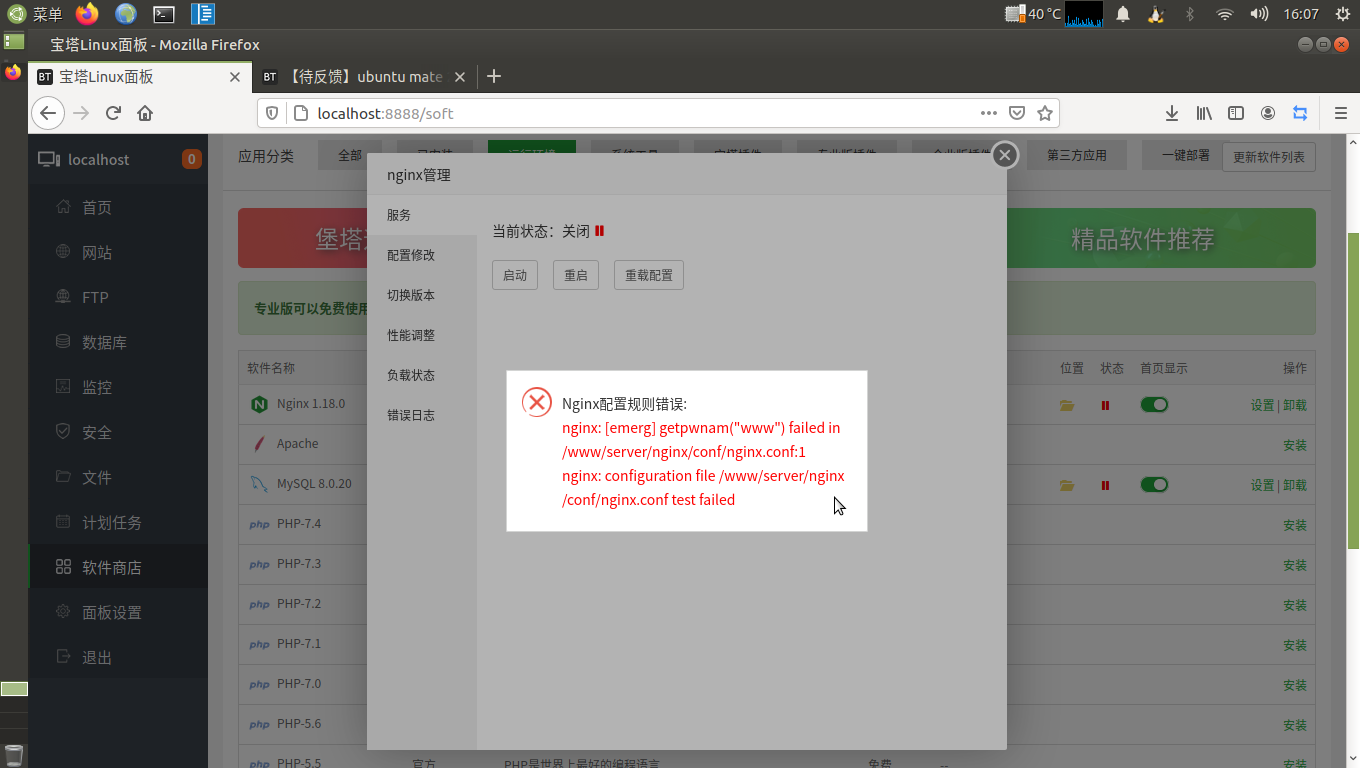Screen dimensions: 1360x768
Task: Open a new browser tab plus
Action: click(x=493, y=76)
